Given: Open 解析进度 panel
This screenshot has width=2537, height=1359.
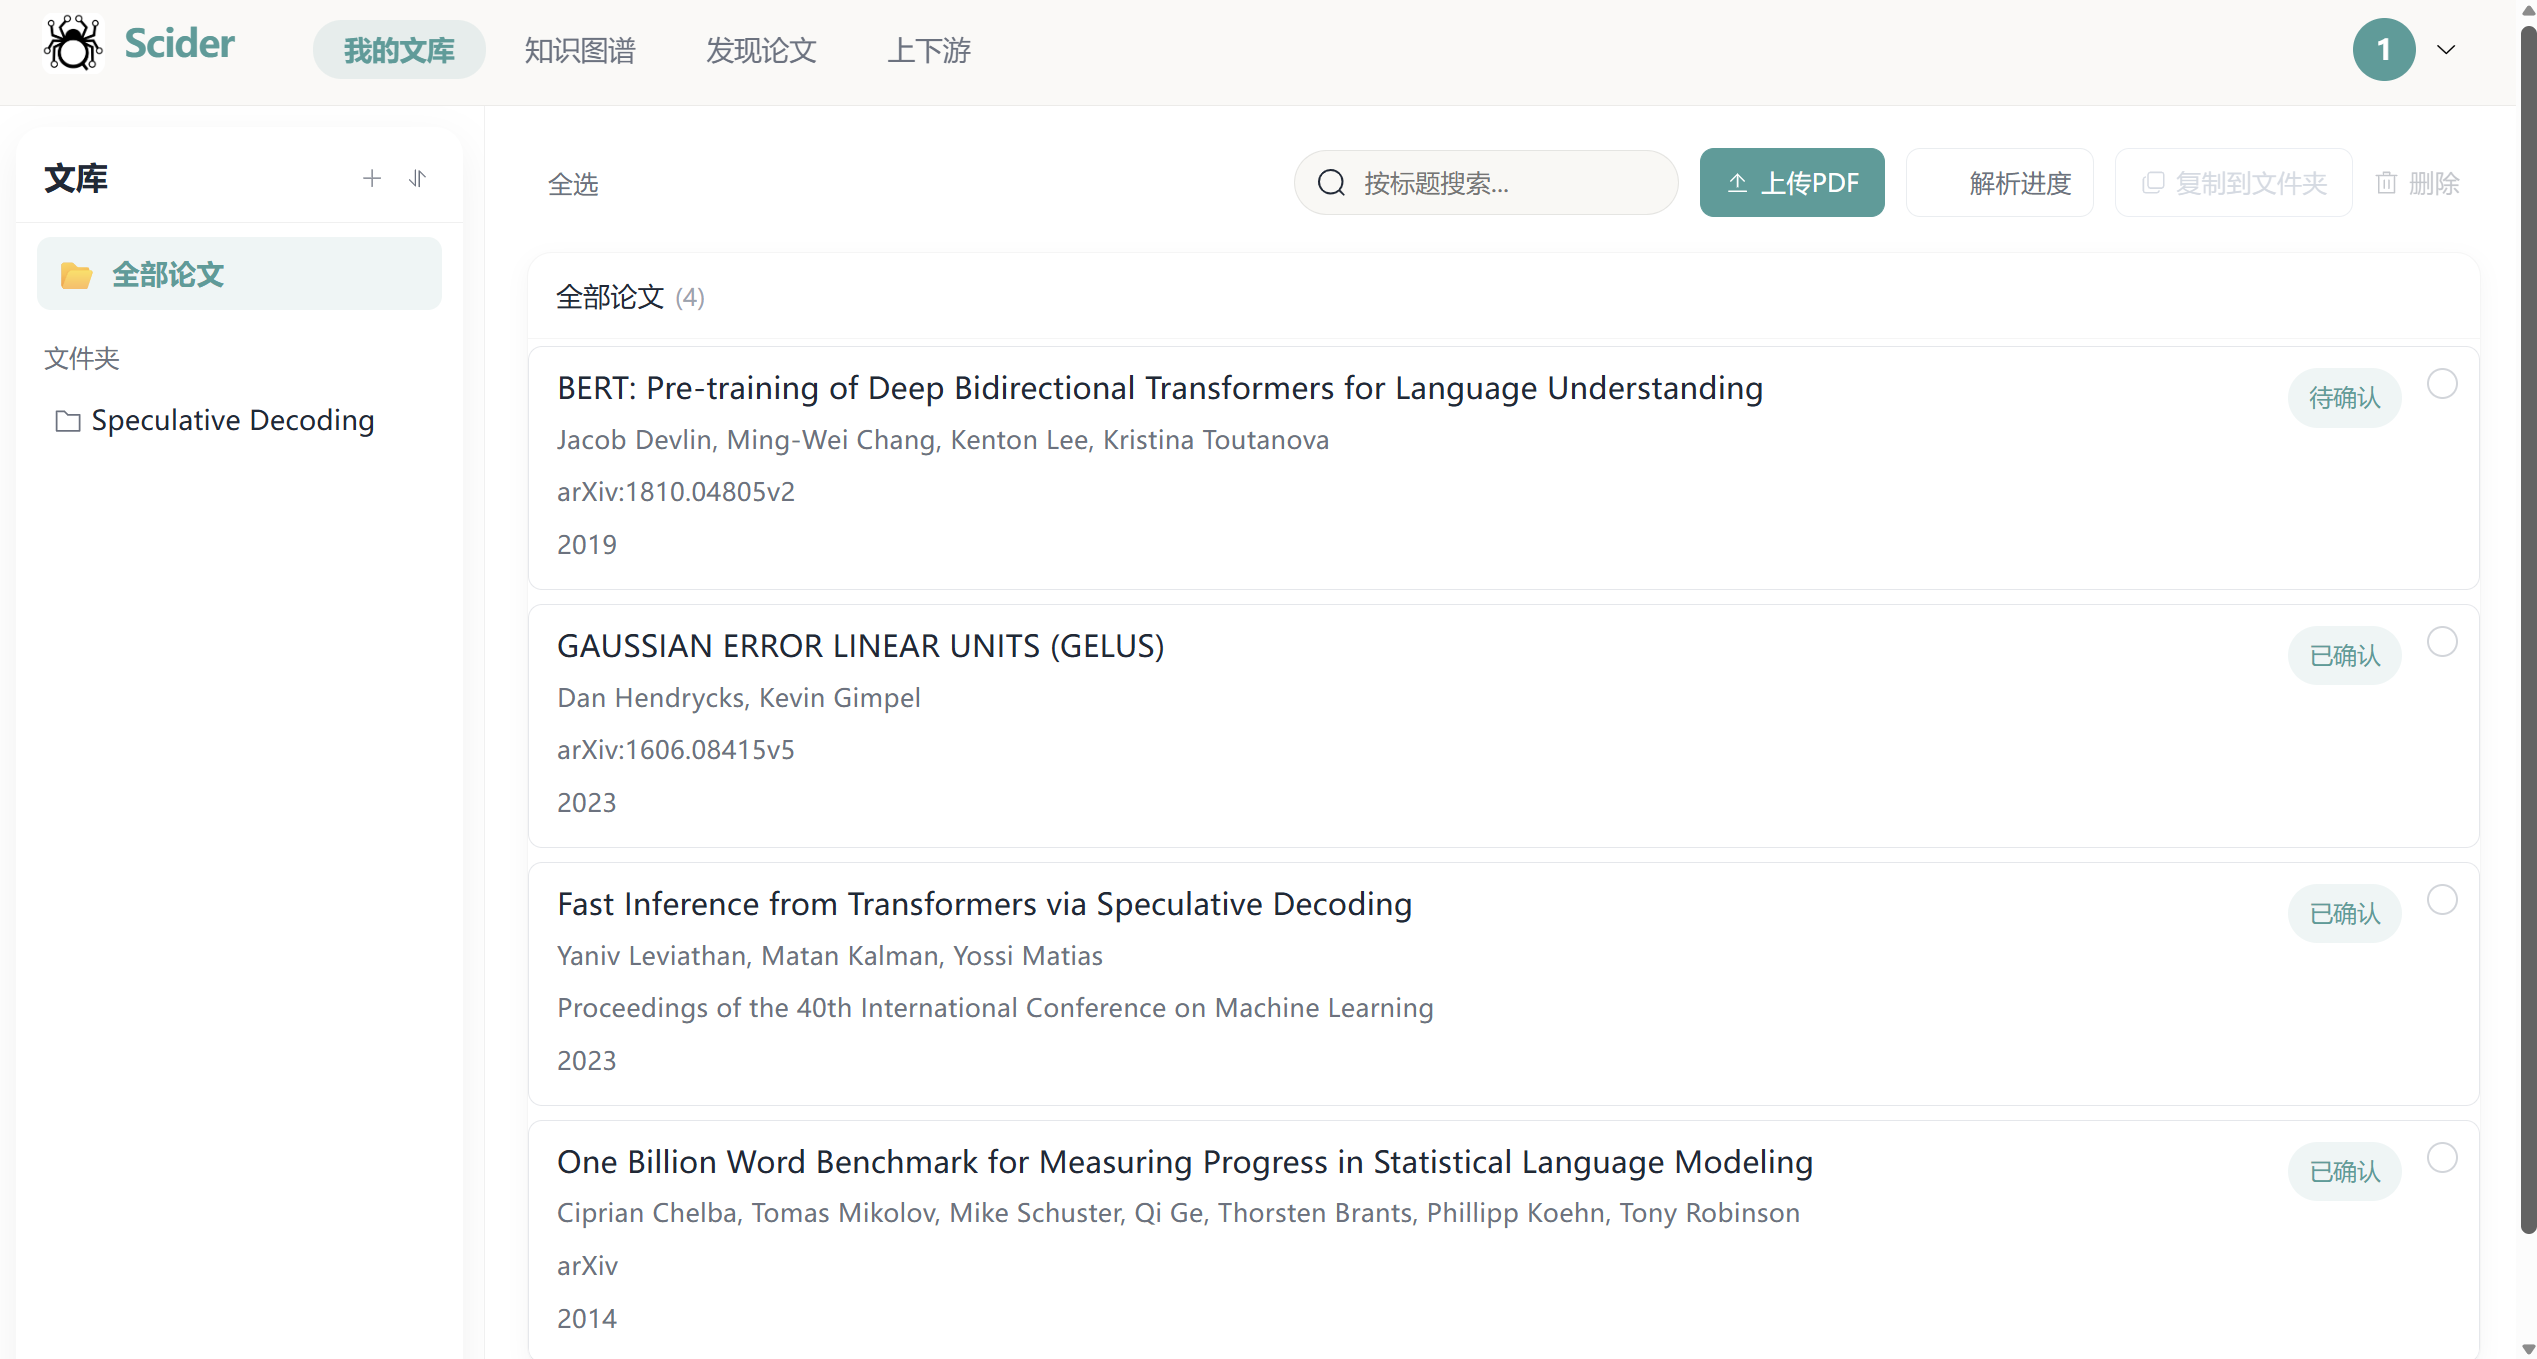Looking at the screenshot, I should pos(1999,183).
